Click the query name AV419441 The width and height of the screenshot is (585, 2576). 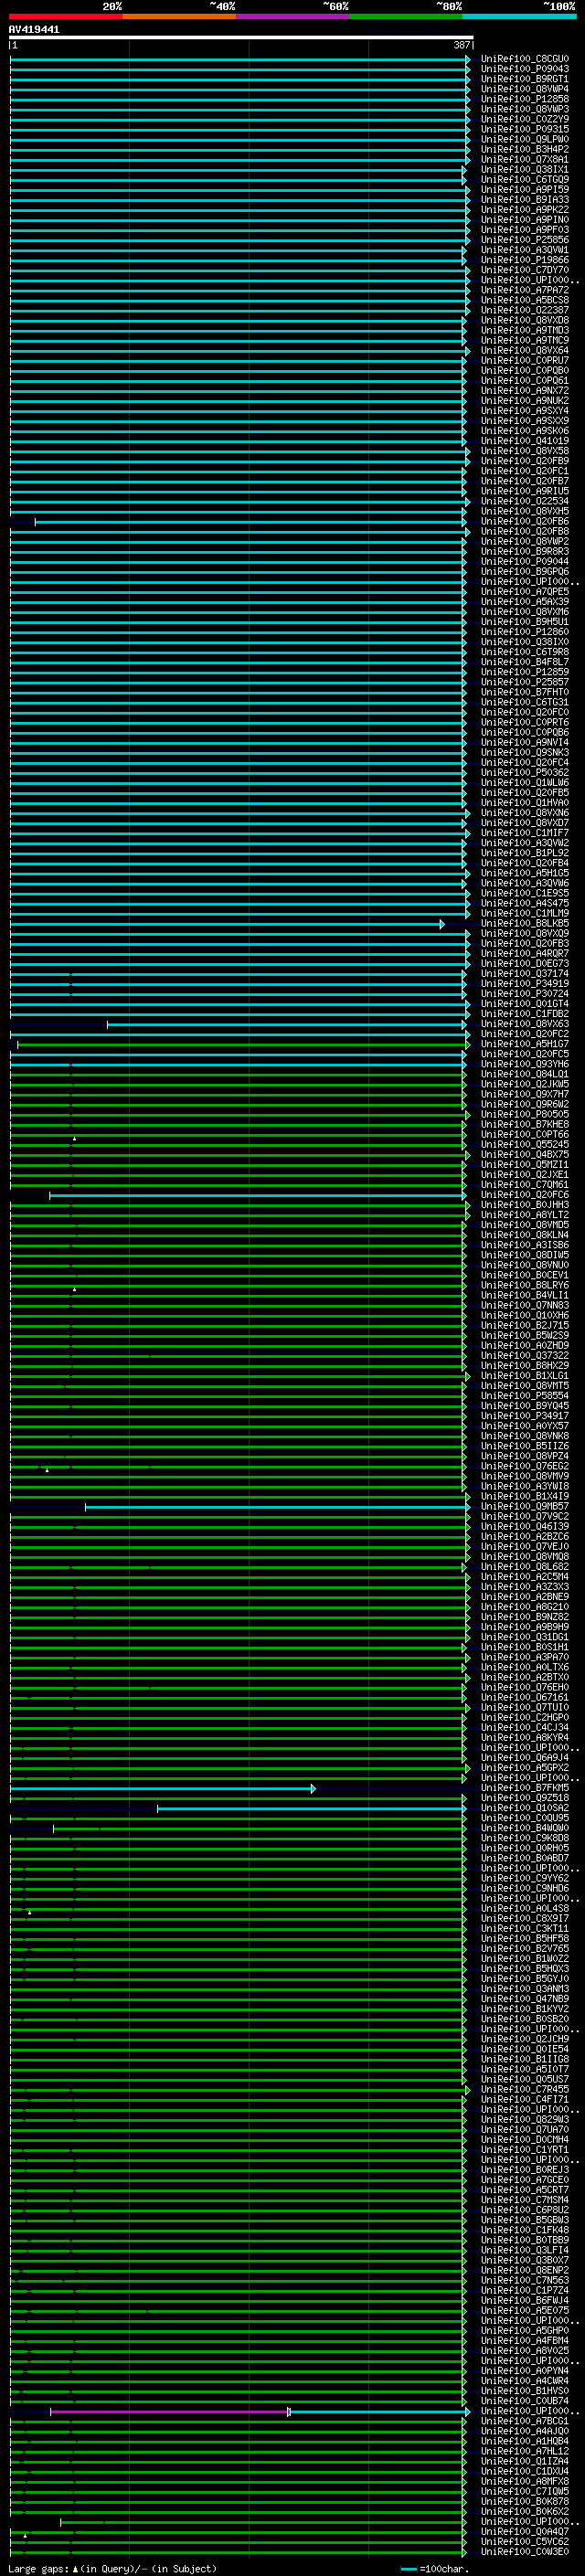[x=34, y=29]
